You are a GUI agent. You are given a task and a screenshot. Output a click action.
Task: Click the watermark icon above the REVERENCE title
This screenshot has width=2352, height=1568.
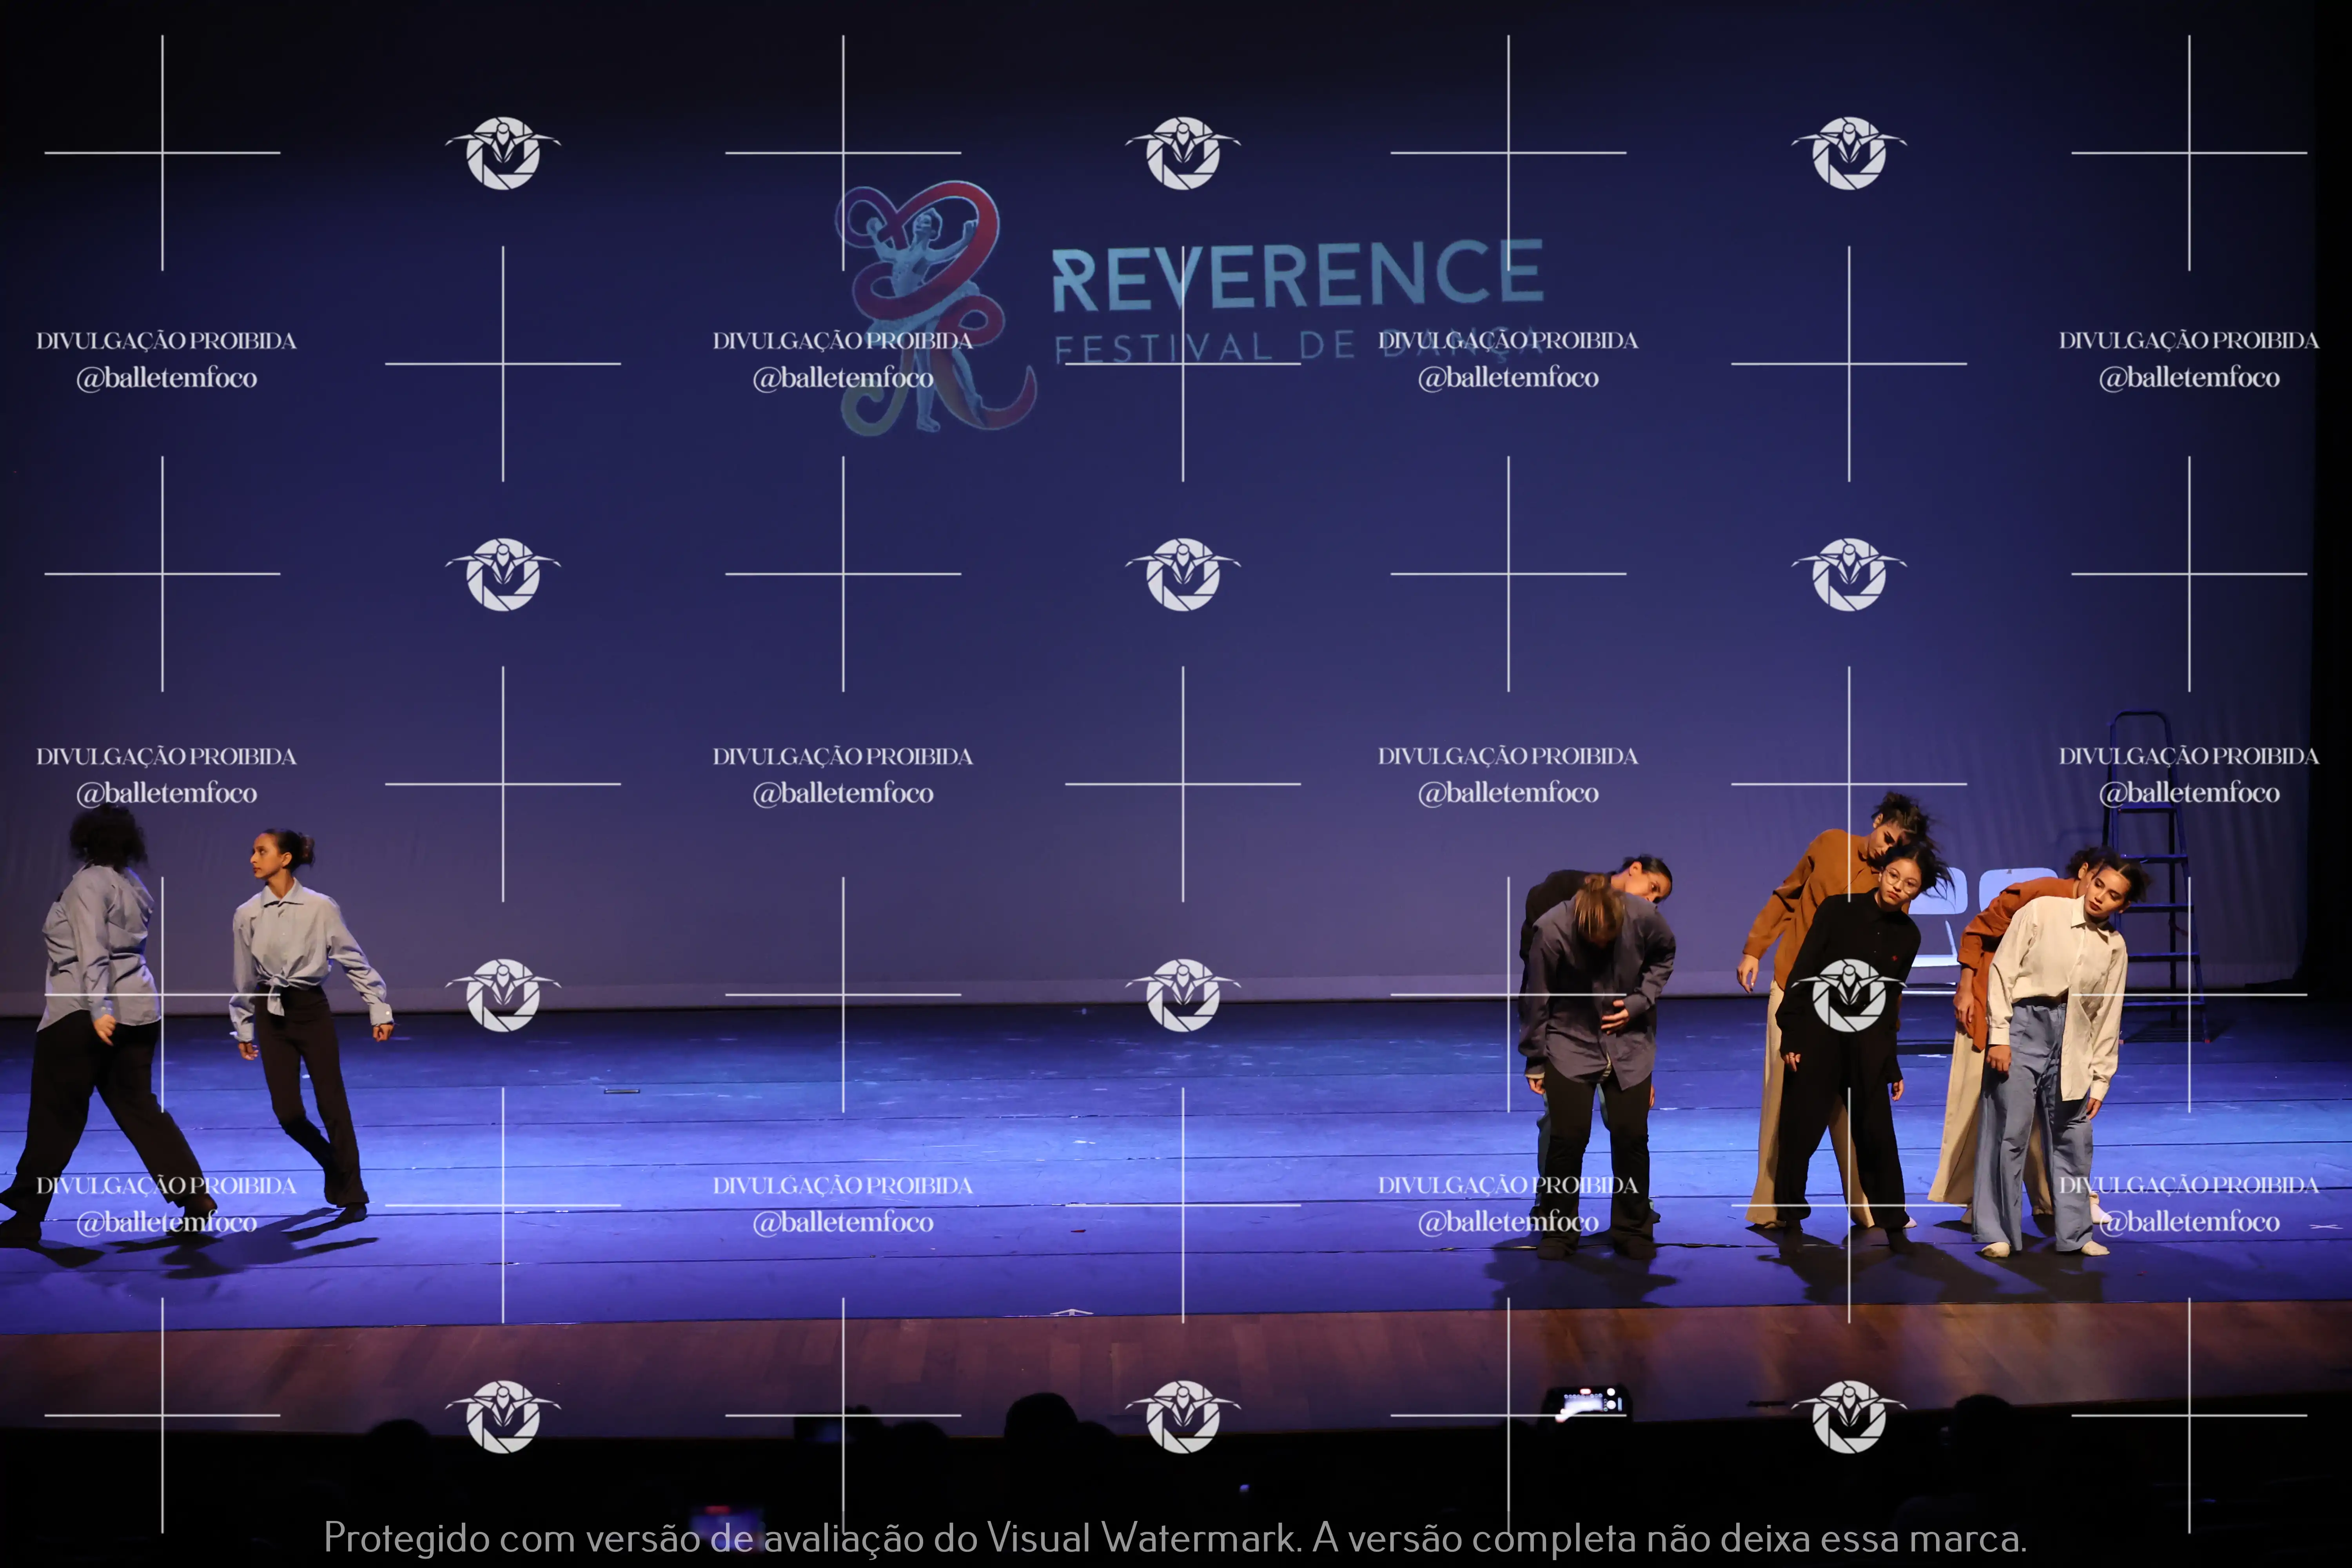1183,153
